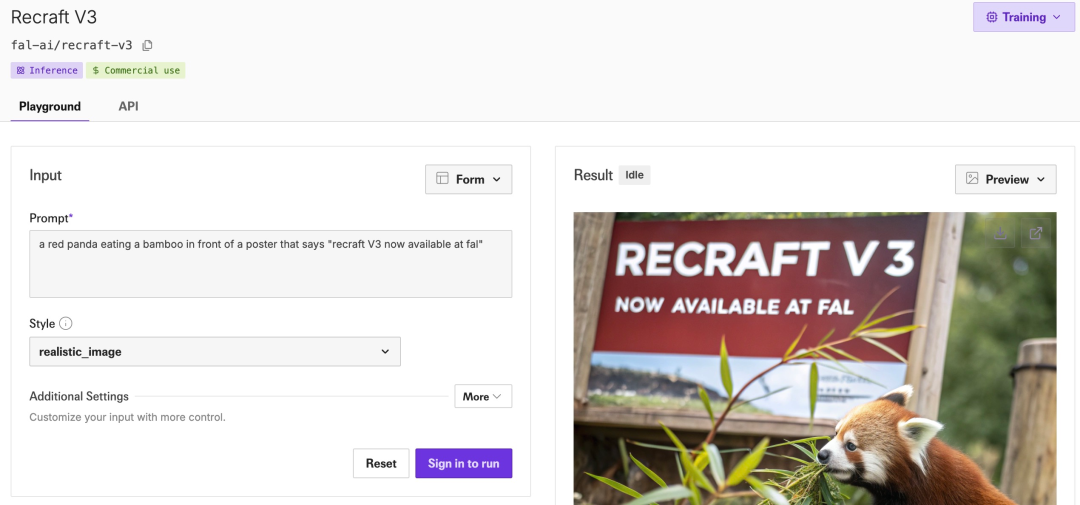
Task: Click the Style info icon
Action: point(66,324)
